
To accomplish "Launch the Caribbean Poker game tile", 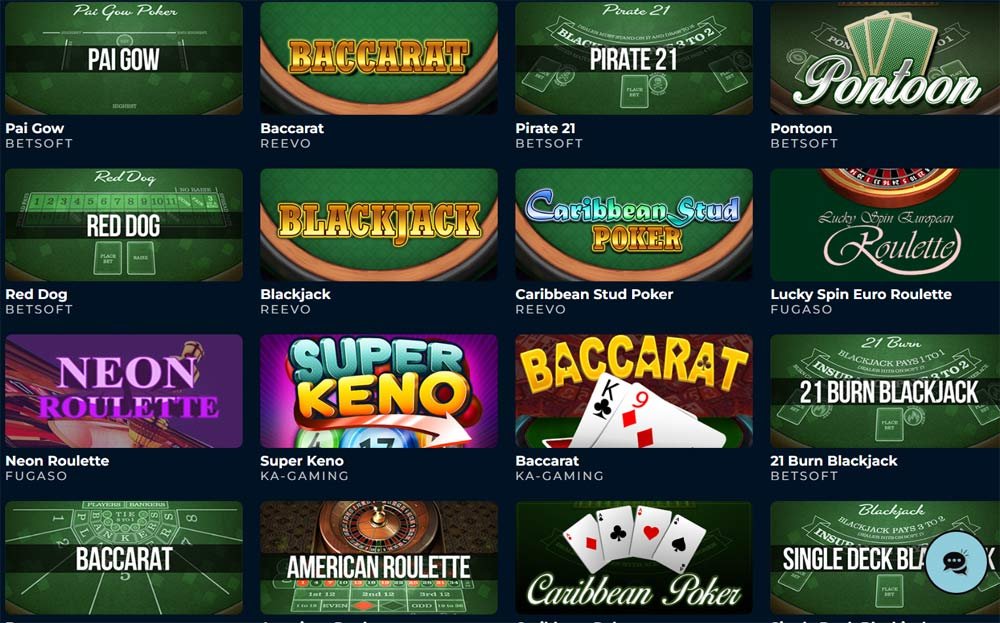I will click(634, 558).
